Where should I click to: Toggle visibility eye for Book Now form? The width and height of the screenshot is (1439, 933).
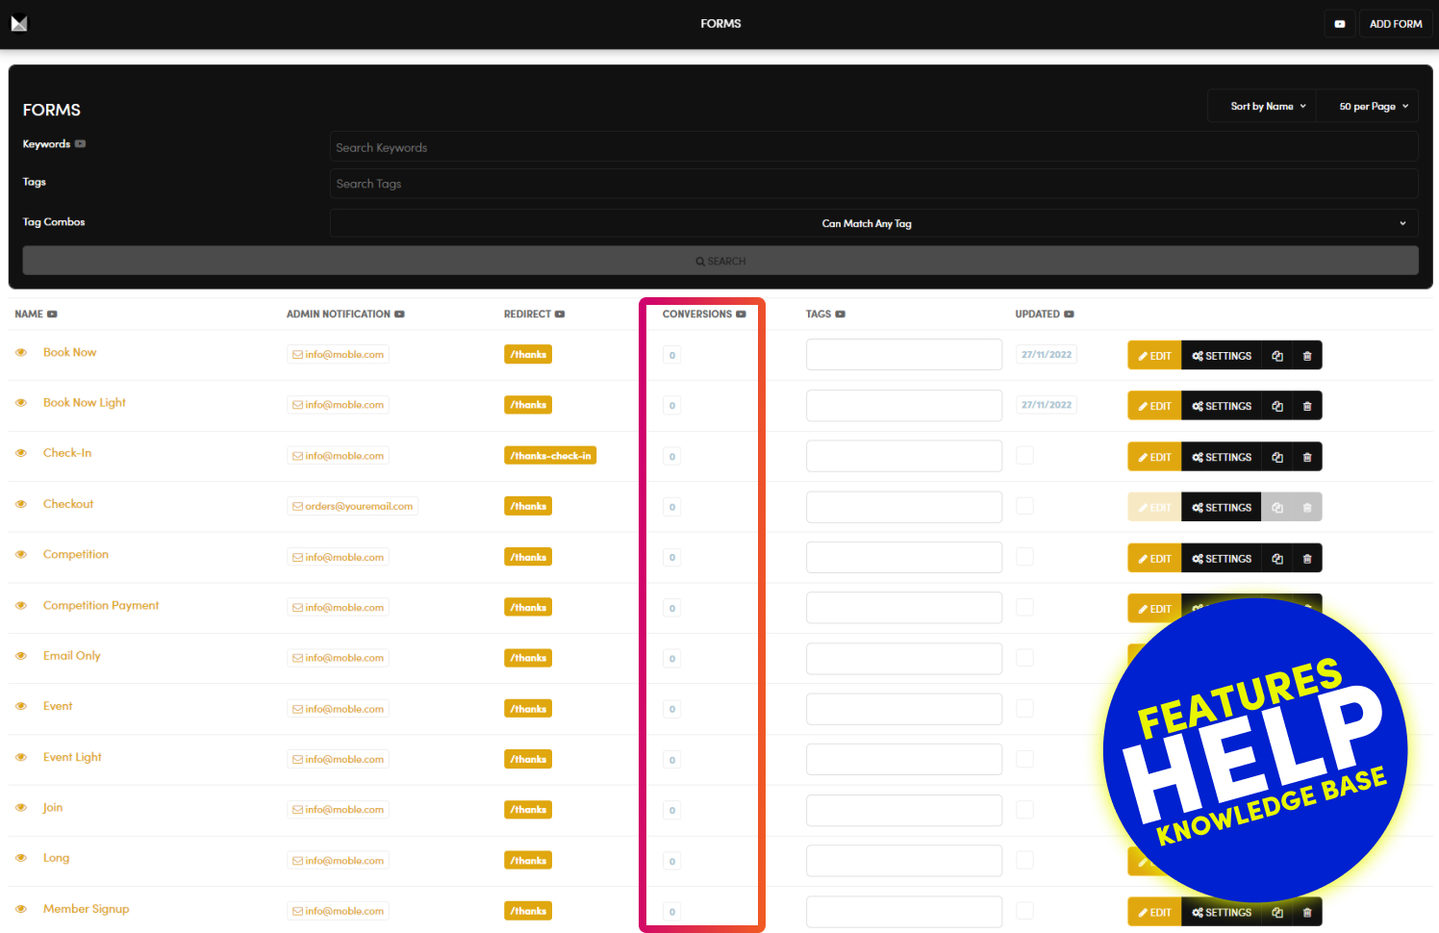(x=21, y=353)
